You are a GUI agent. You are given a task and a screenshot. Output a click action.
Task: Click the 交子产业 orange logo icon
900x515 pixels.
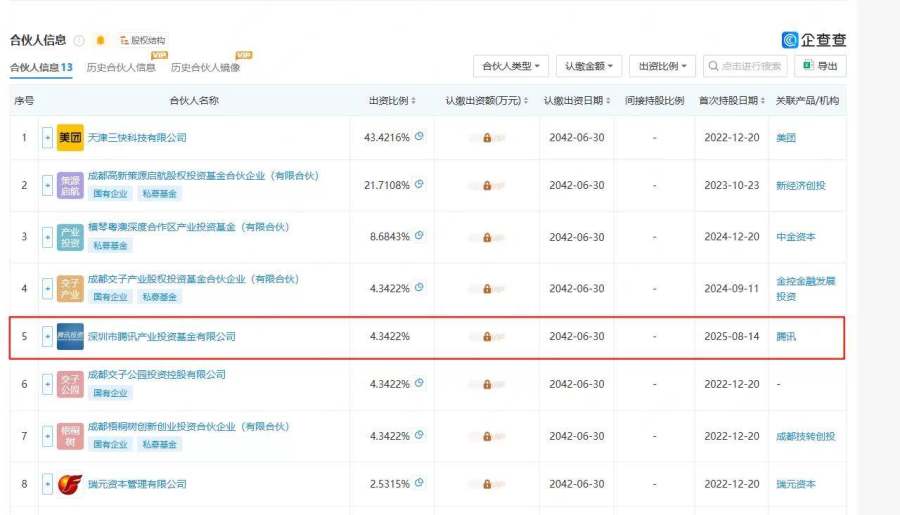pos(70,288)
